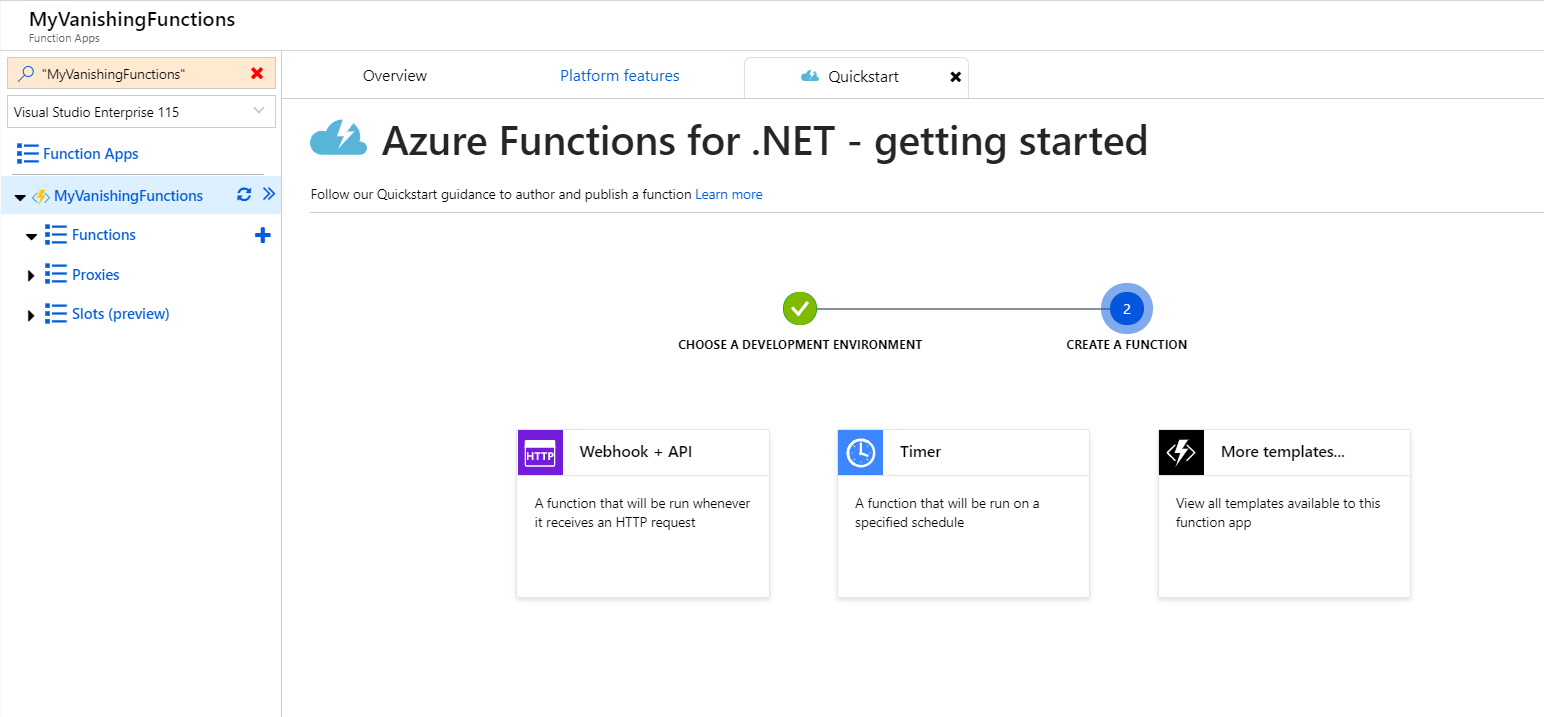Click inside the search box

tap(141, 74)
